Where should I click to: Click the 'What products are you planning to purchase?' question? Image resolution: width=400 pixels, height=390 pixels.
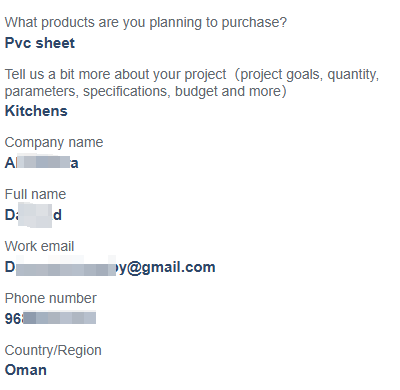[146, 23]
